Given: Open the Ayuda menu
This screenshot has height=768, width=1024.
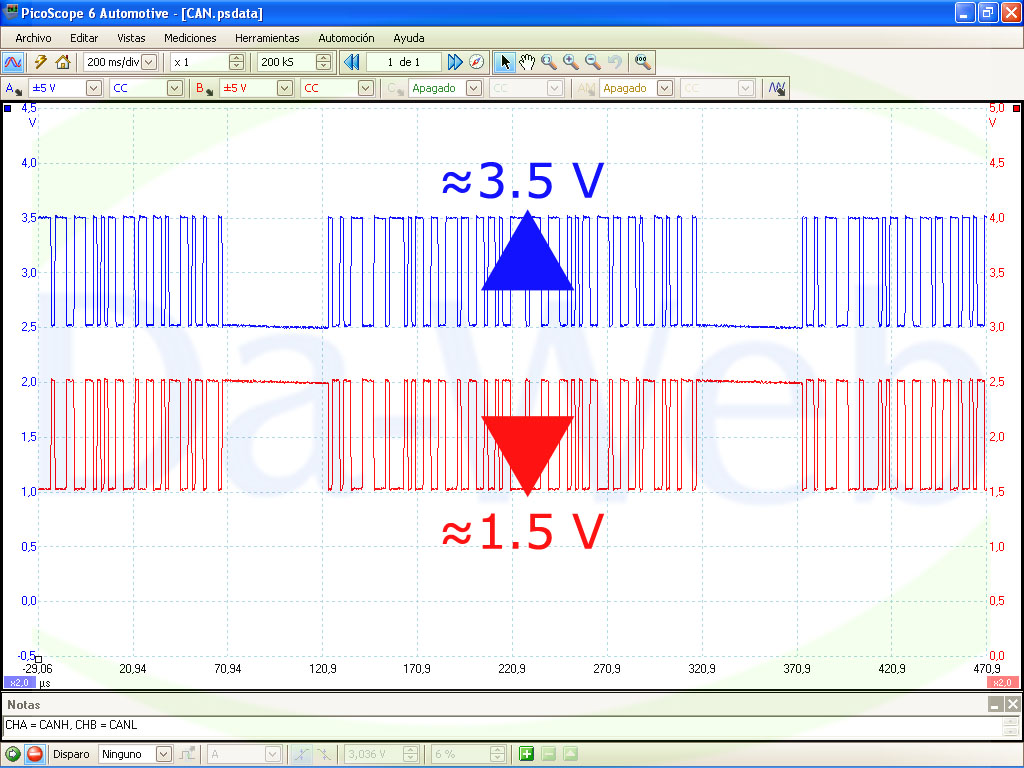Looking at the screenshot, I should click(409, 38).
